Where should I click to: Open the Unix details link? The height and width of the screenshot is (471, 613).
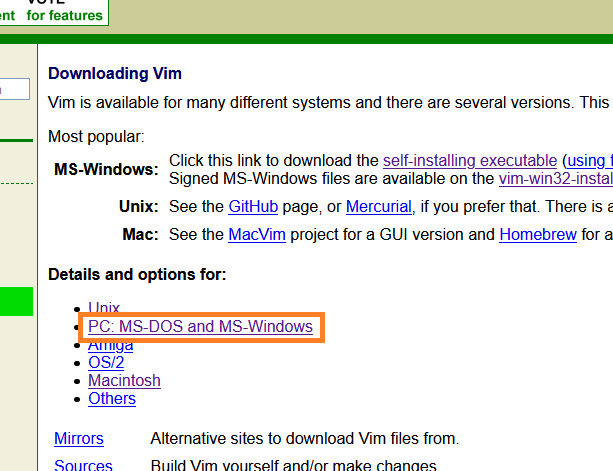tap(104, 307)
